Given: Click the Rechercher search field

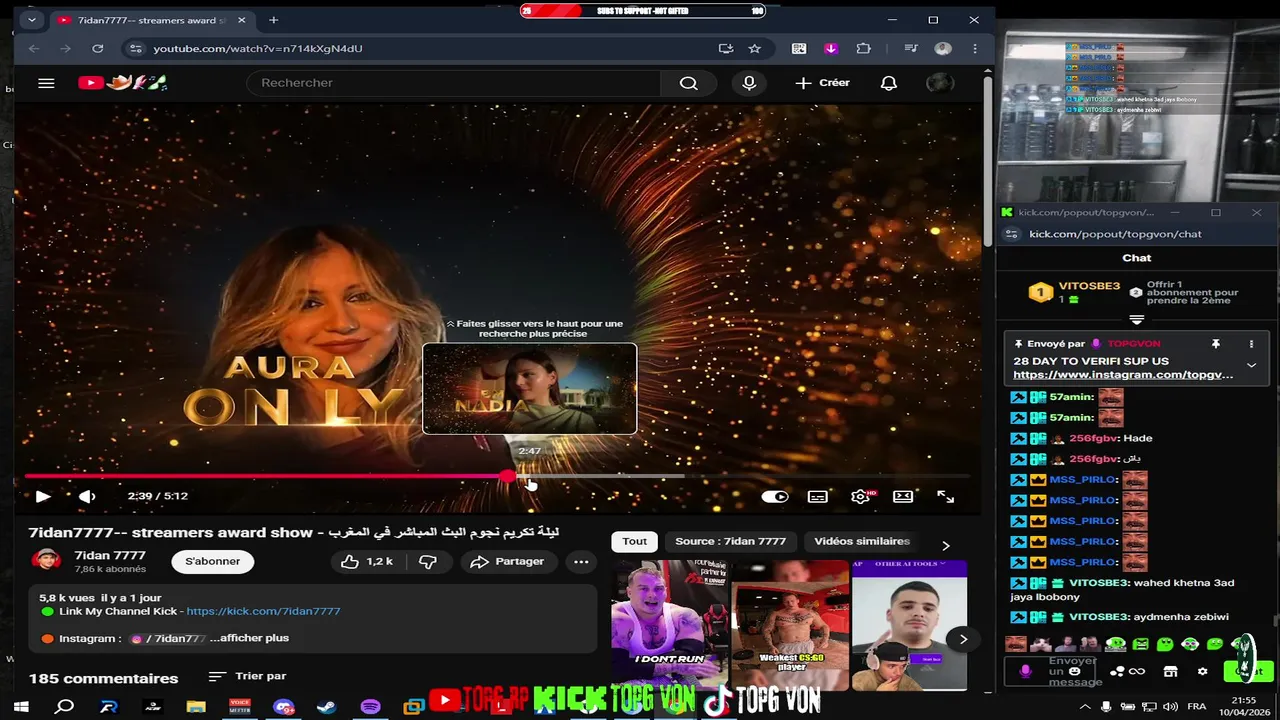Looking at the screenshot, I should [453, 83].
